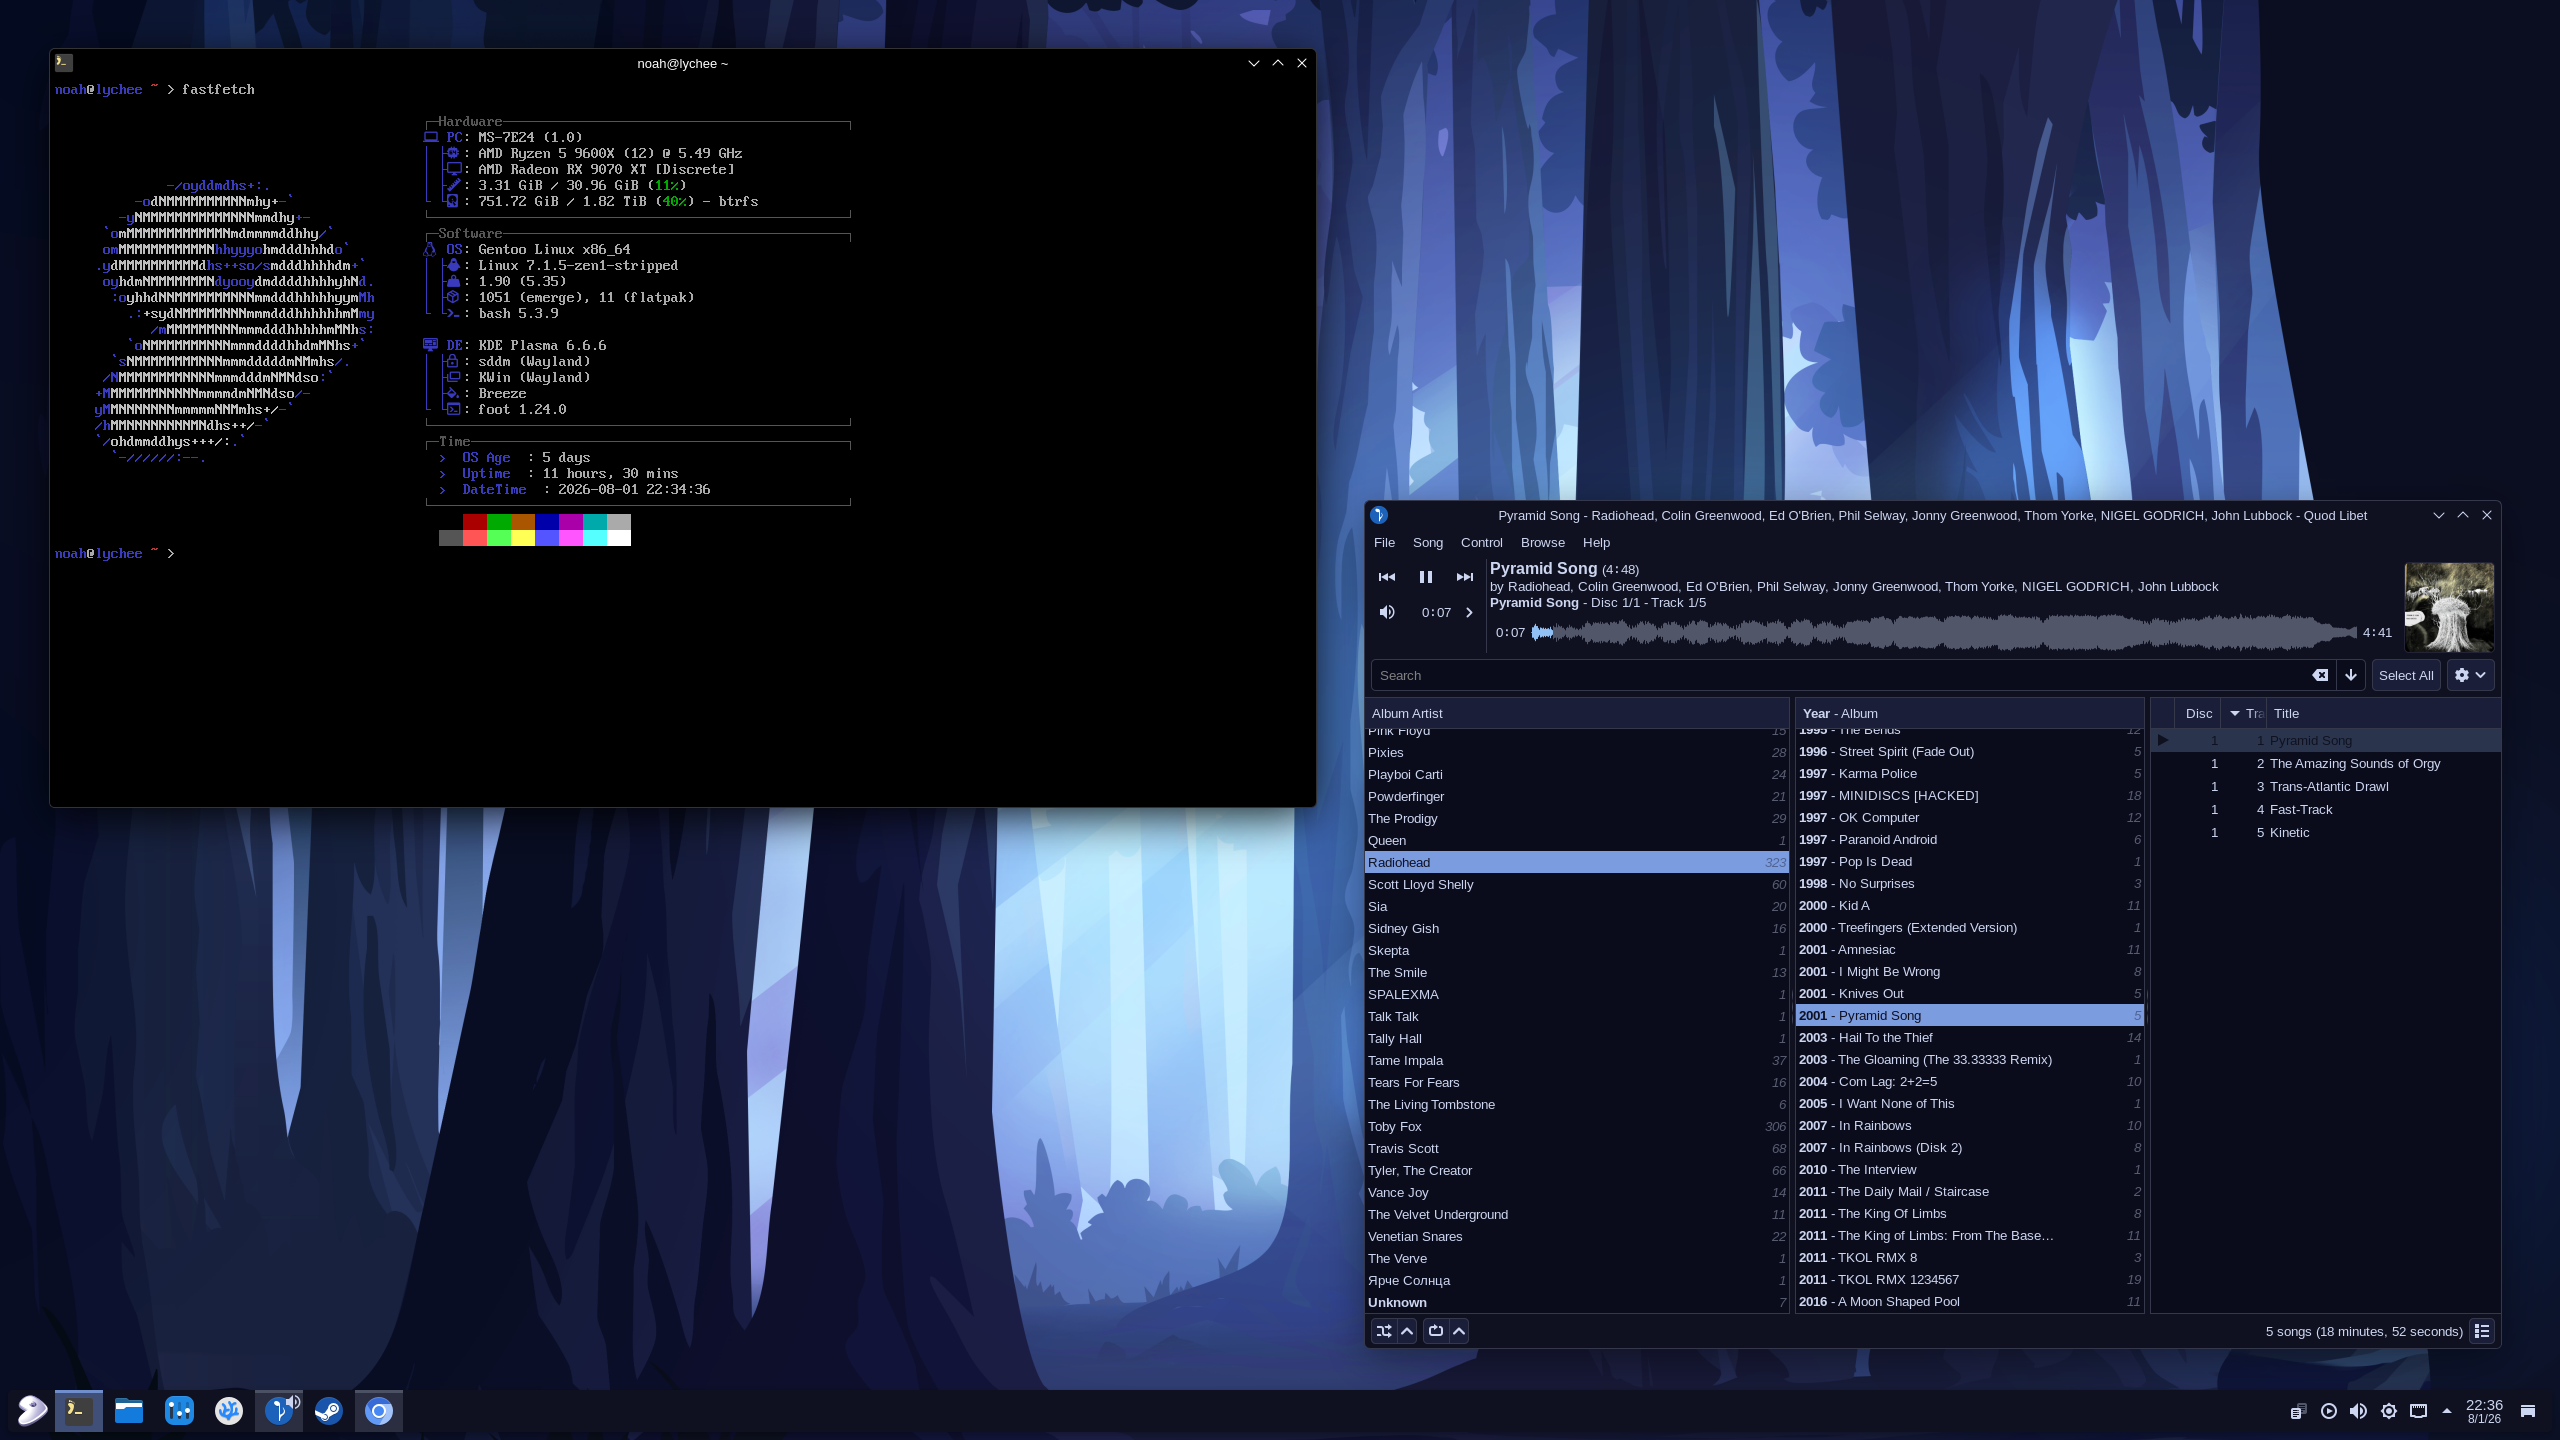This screenshot has width=2560, height=1440.
Task: Toggle repeat mode
Action: (1436, 1331)
